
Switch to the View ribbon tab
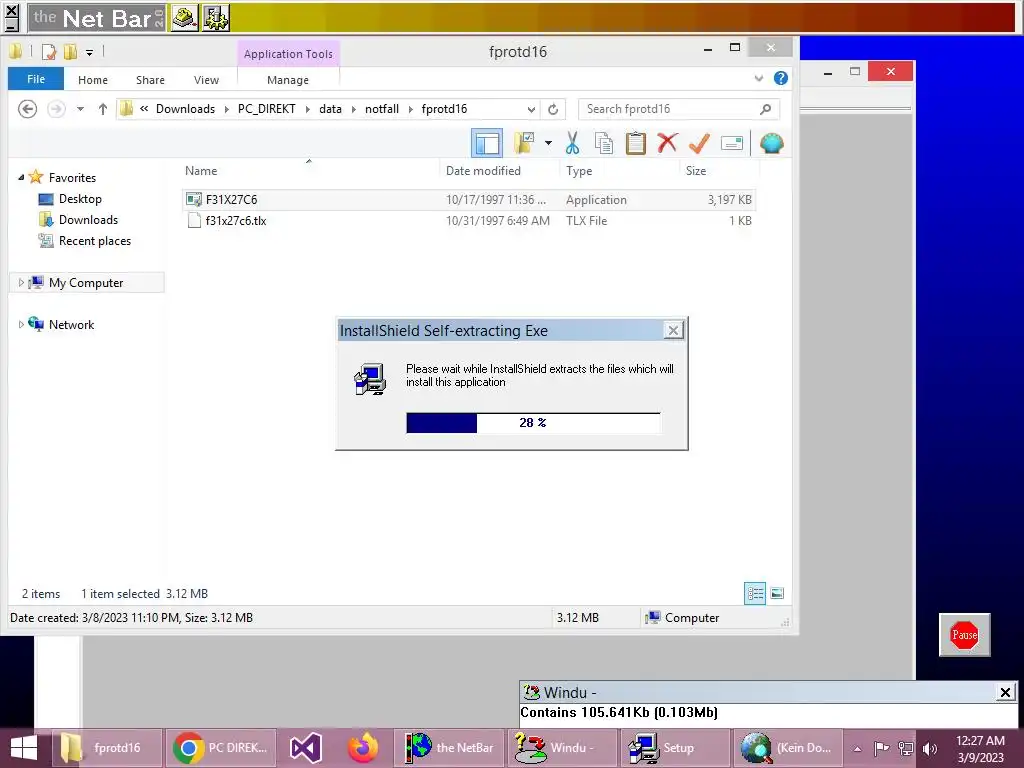[206, 80]
